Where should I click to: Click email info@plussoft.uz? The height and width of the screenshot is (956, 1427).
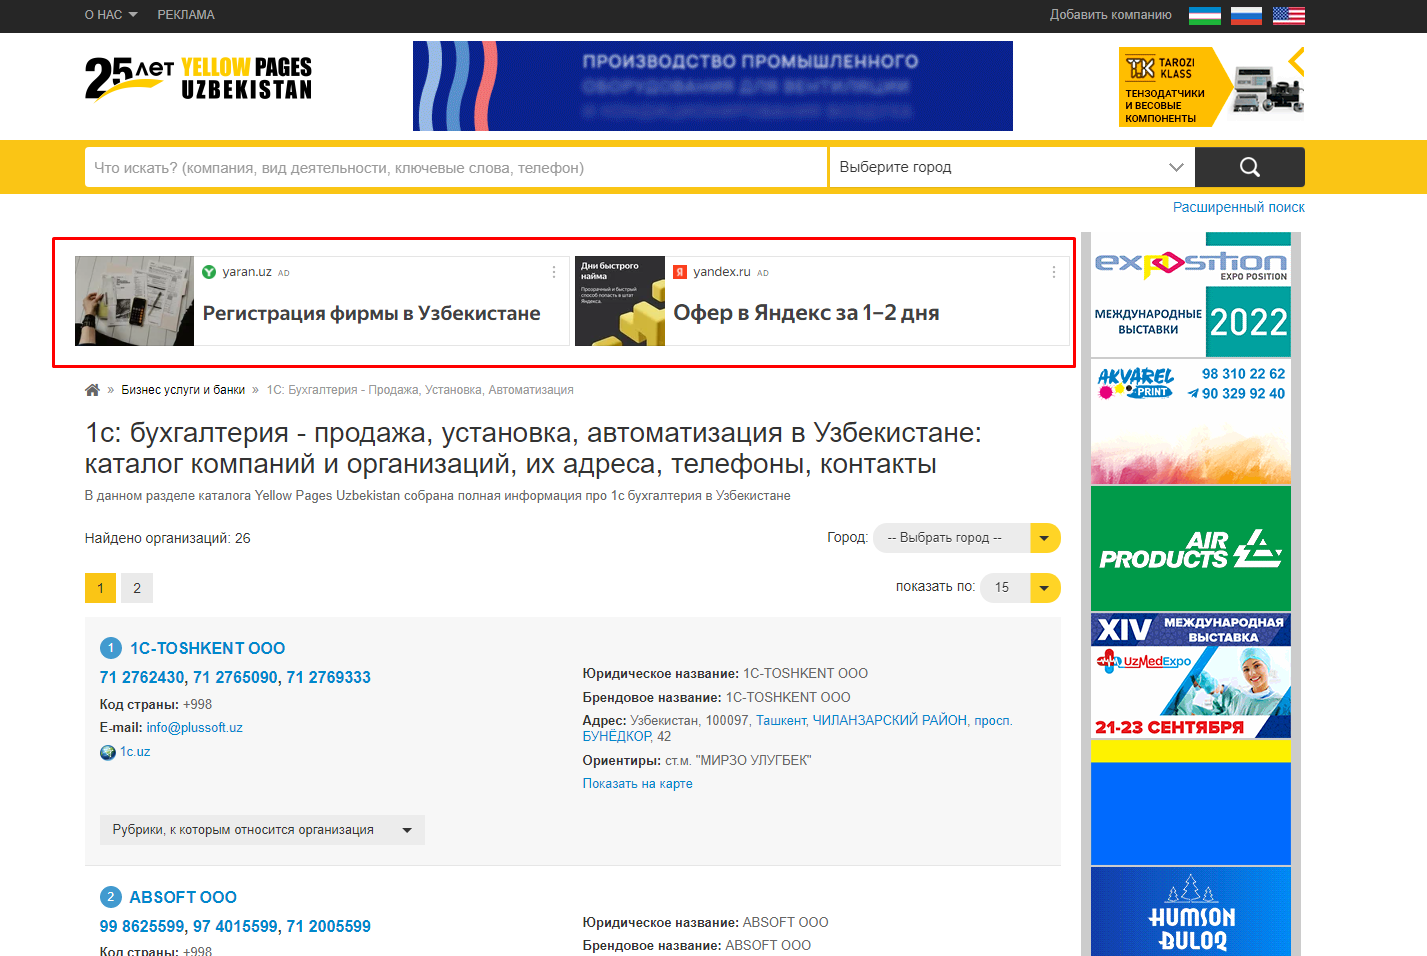194,728
